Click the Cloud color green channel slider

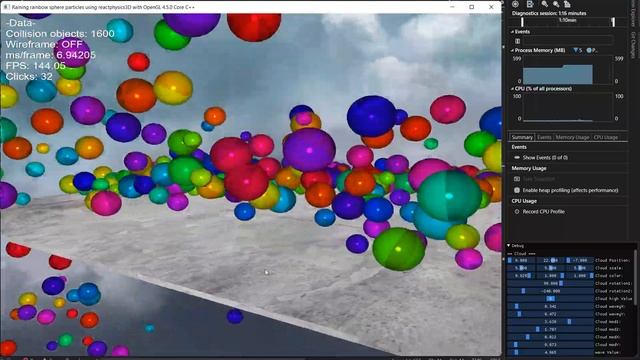[x=550, y=276]
